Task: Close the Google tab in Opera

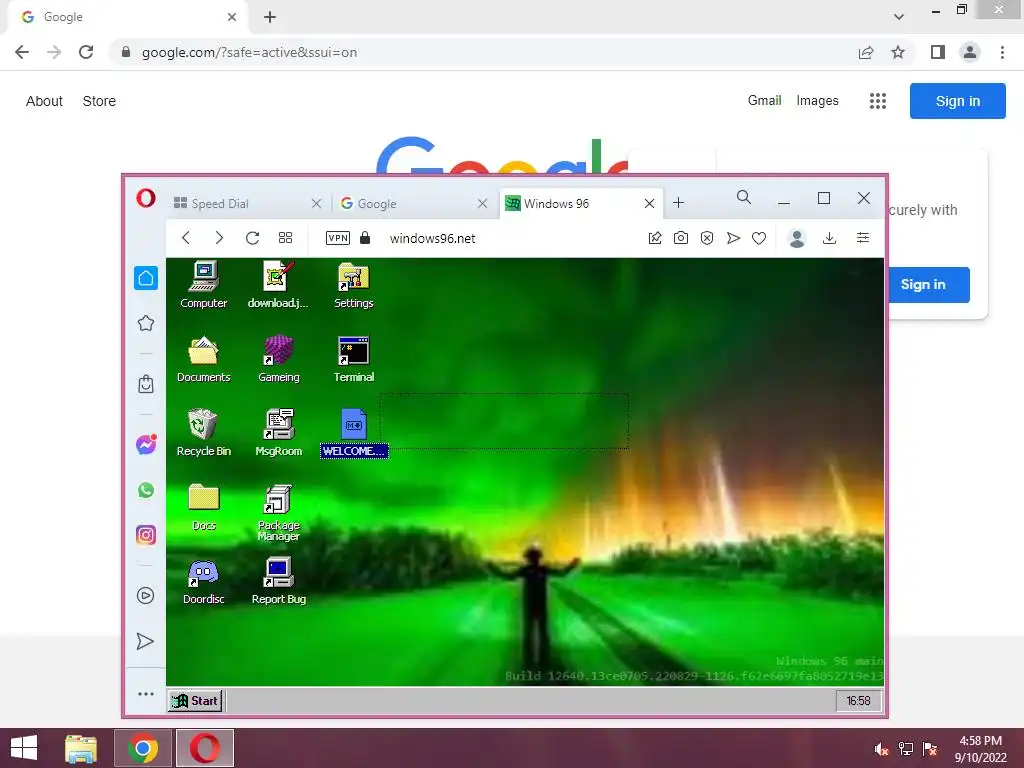Action: coord(482,204)
